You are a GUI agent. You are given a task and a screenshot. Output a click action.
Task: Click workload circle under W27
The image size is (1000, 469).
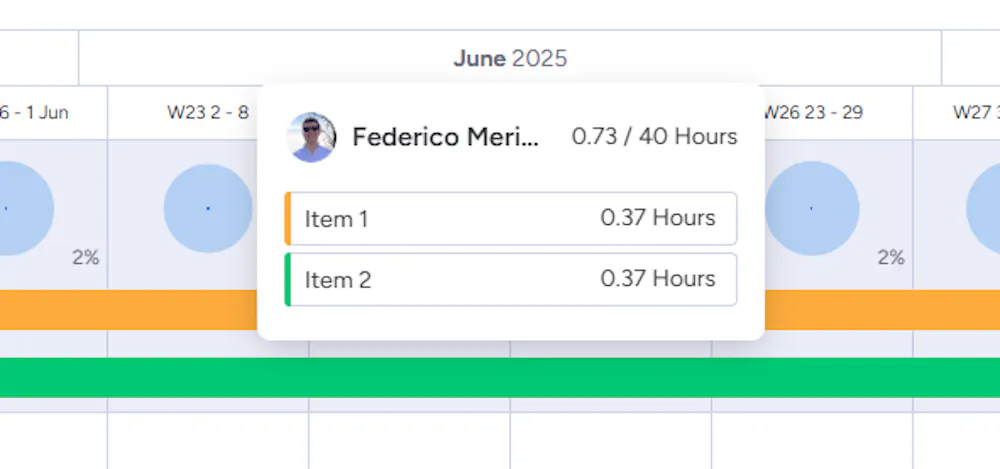[985, 208]
